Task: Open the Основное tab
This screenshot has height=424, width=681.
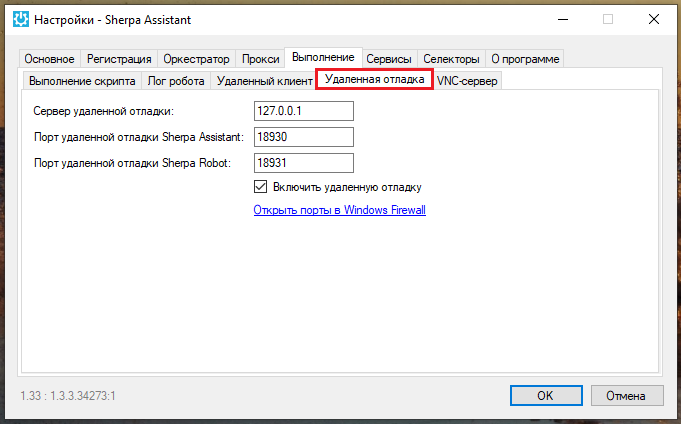Action: pyautogui.click(x=49, y=59)
